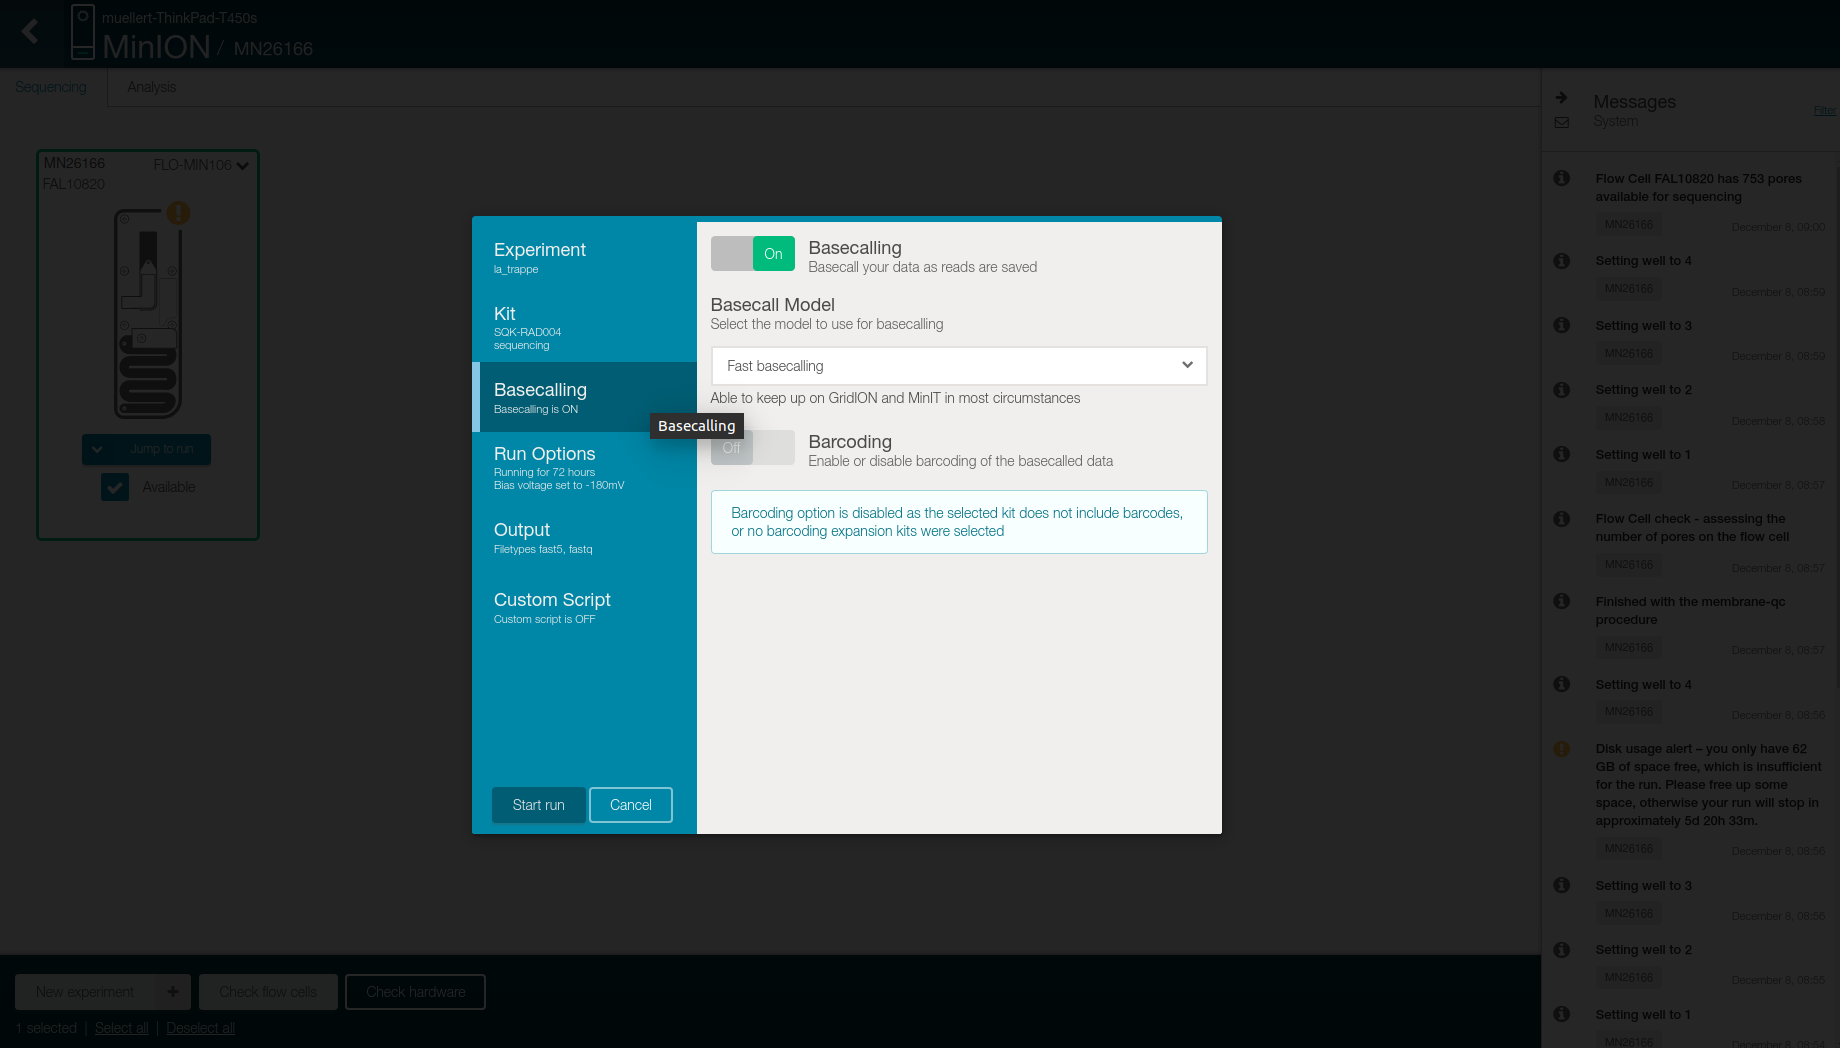Open the Fast basecalling model dropdown
This screenshot has height=1048, width=1840.
pos(958,366)
